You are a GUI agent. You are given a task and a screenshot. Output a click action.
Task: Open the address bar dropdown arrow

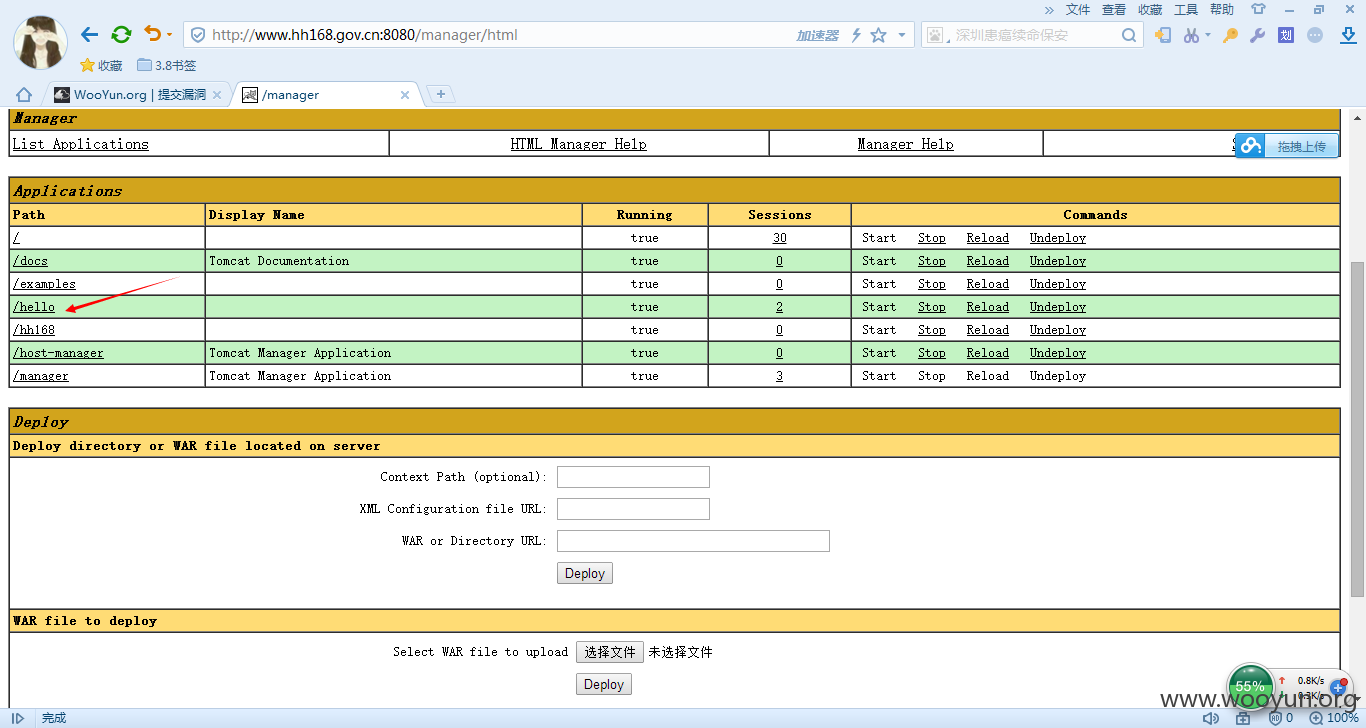pyautogui.click(x=902, y=35)
